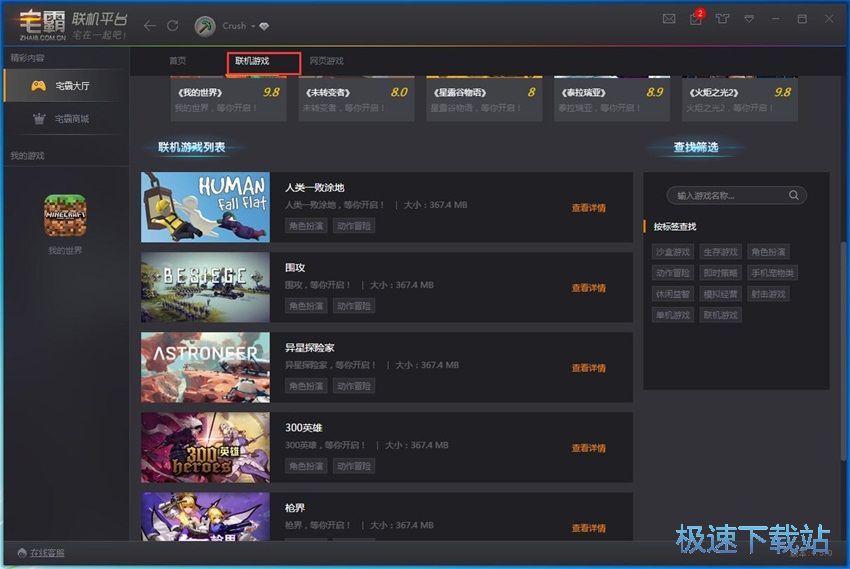This screenshot has height=569, width=850.
Task: Filter by 休闲益智 tag
Action: coord(673,294)
